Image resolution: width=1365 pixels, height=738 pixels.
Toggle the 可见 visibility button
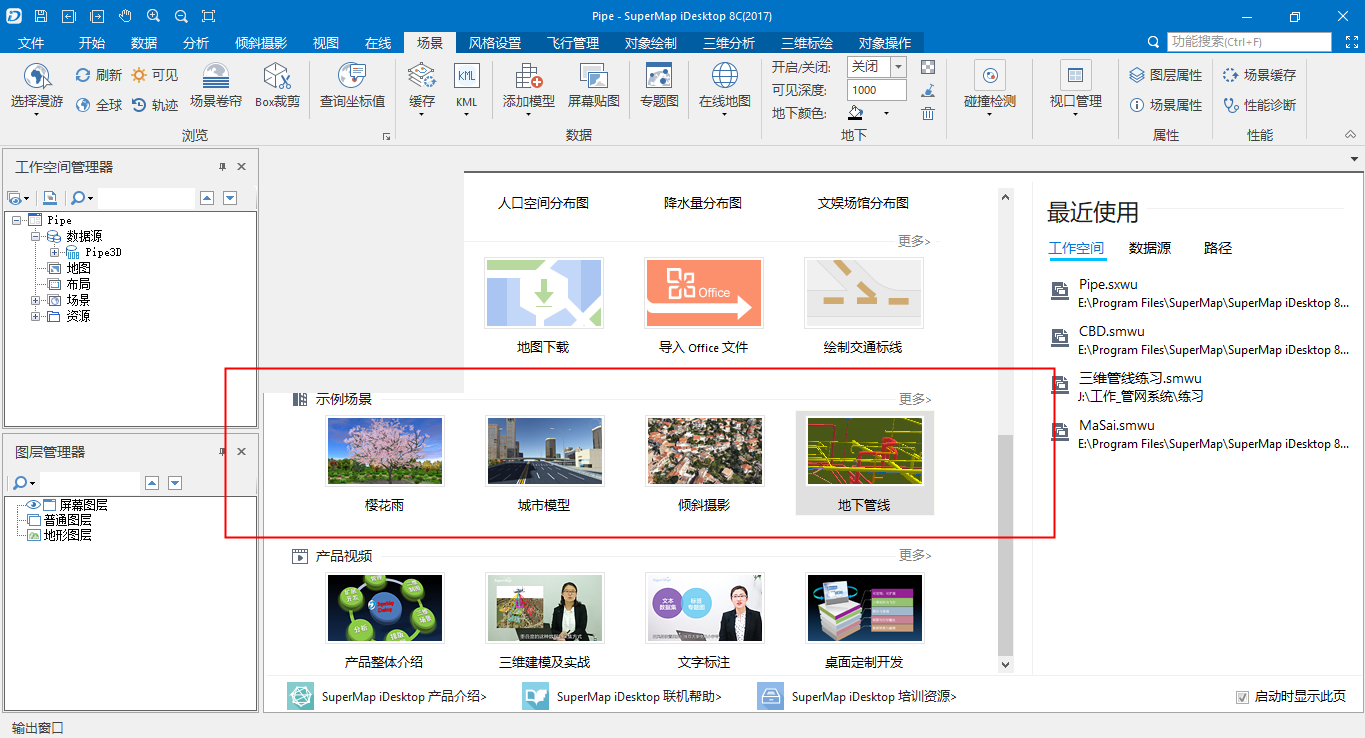[x=155, y=75]
